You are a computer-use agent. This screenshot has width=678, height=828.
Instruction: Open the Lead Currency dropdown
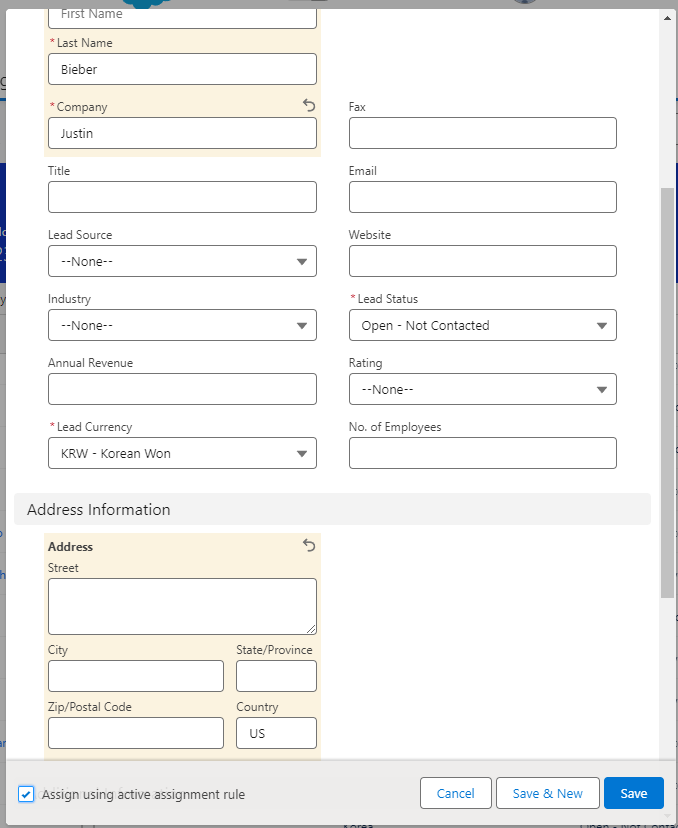point(182,453)
